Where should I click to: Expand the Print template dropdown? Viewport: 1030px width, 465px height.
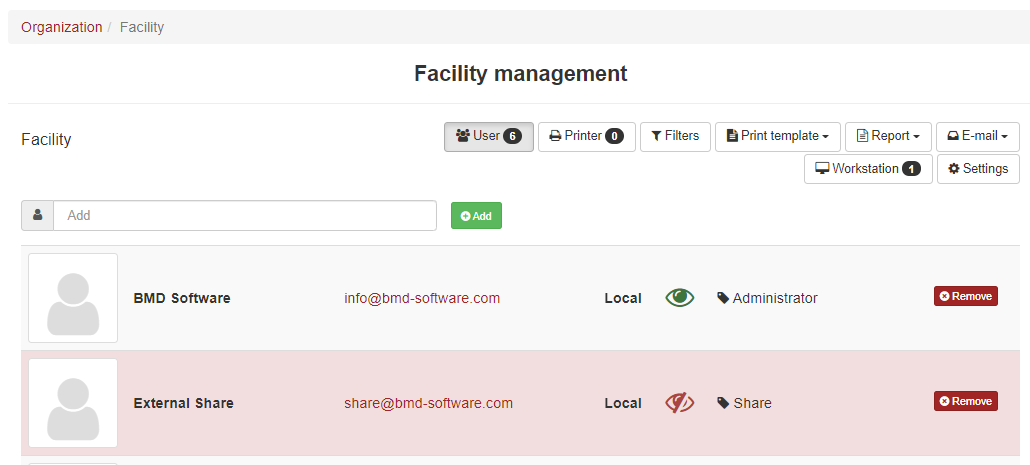(x=778, y=137)
